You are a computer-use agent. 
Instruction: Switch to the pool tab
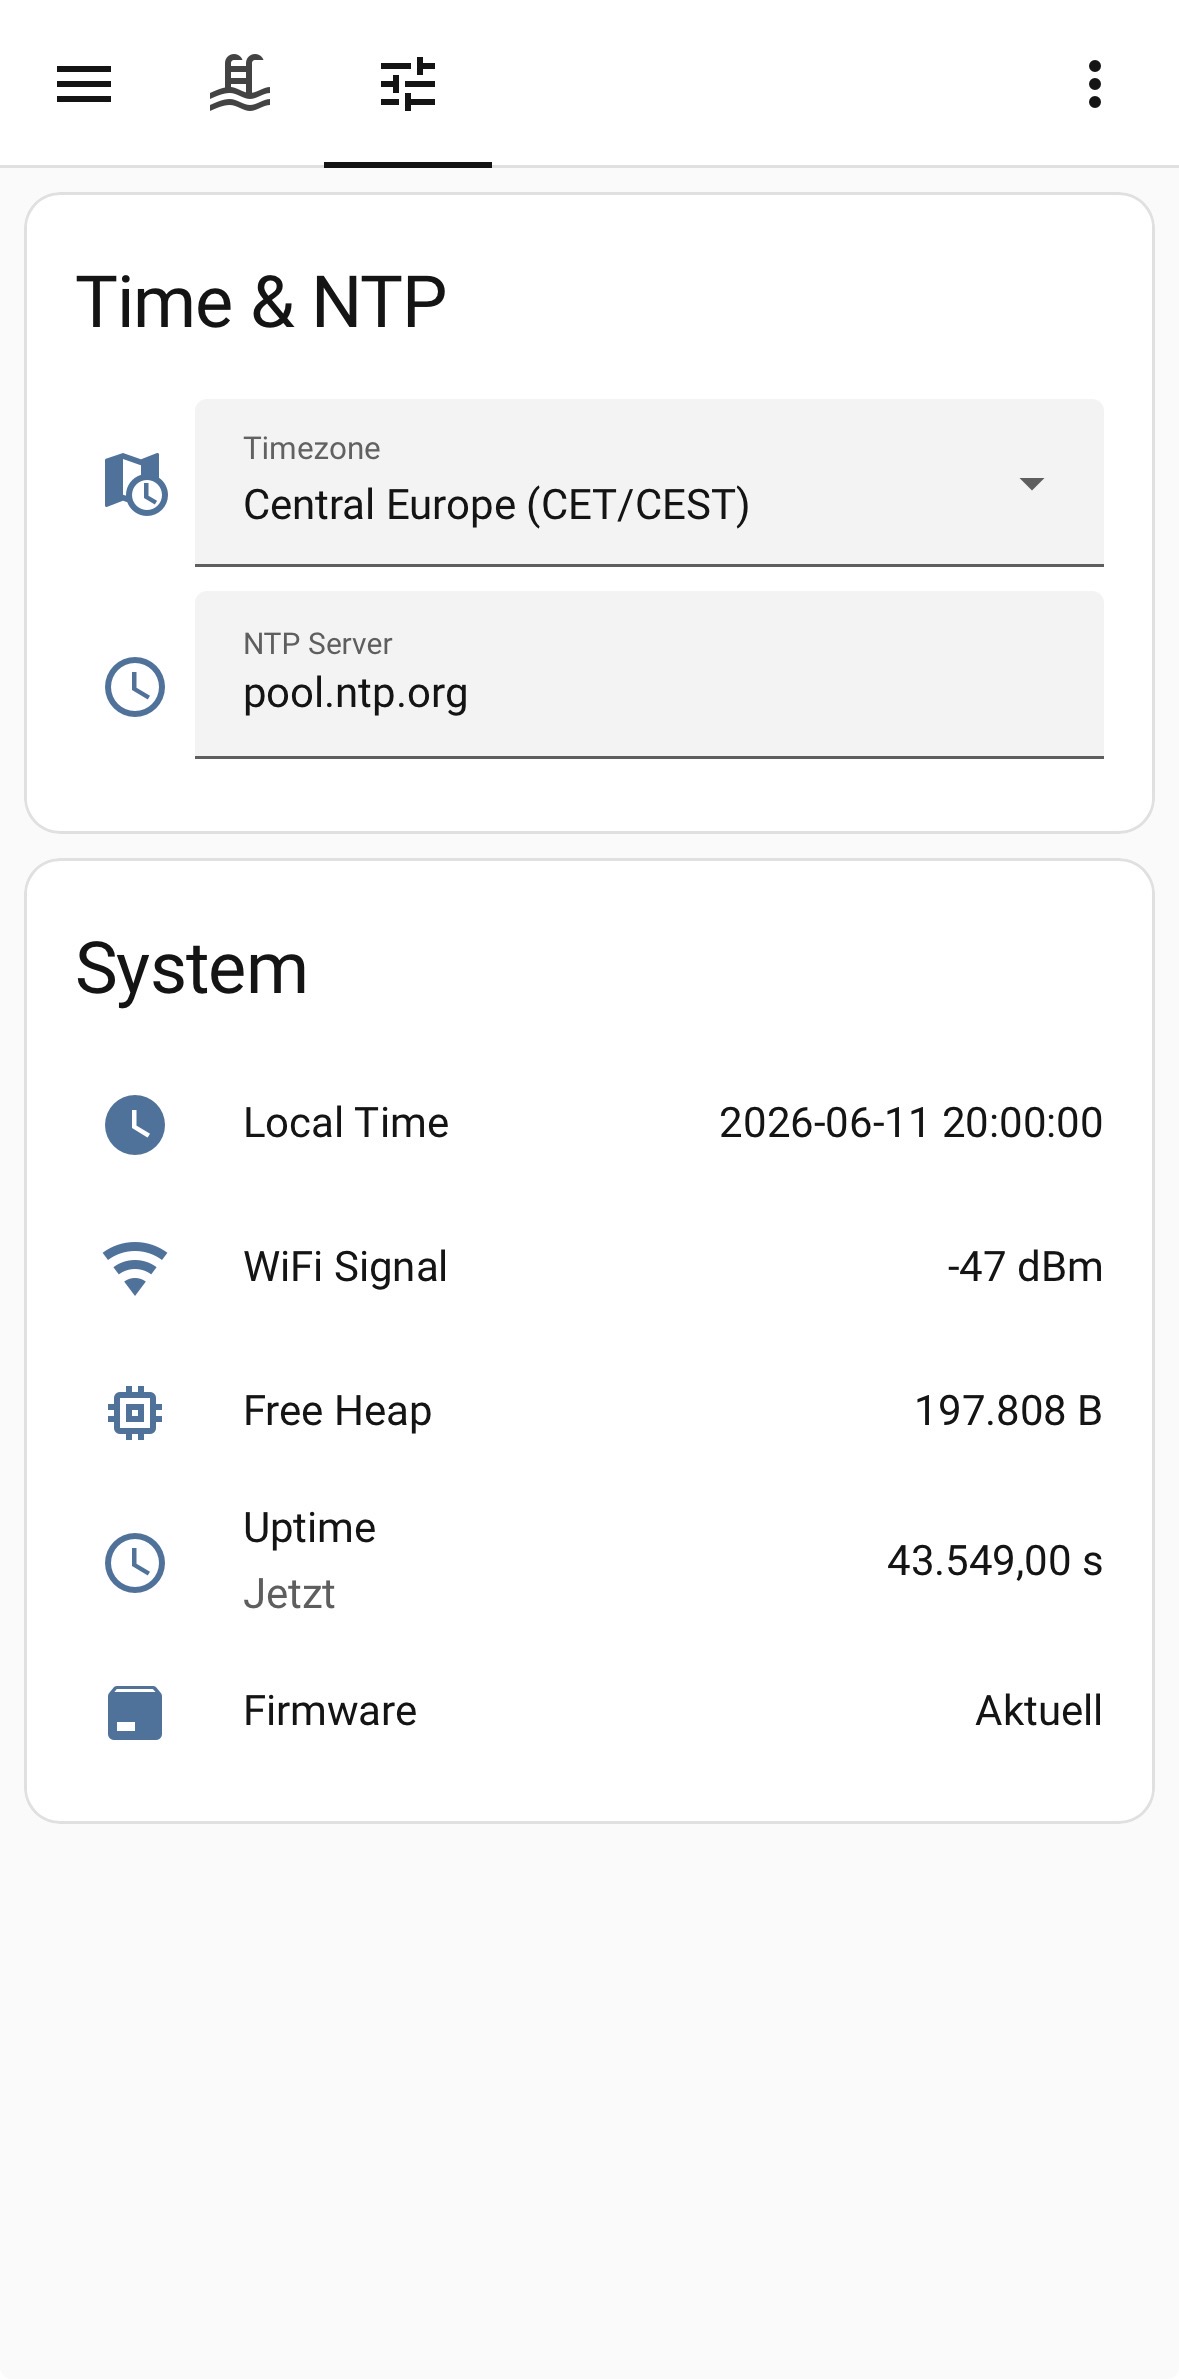pyautogui.click(x=240, y=84)
